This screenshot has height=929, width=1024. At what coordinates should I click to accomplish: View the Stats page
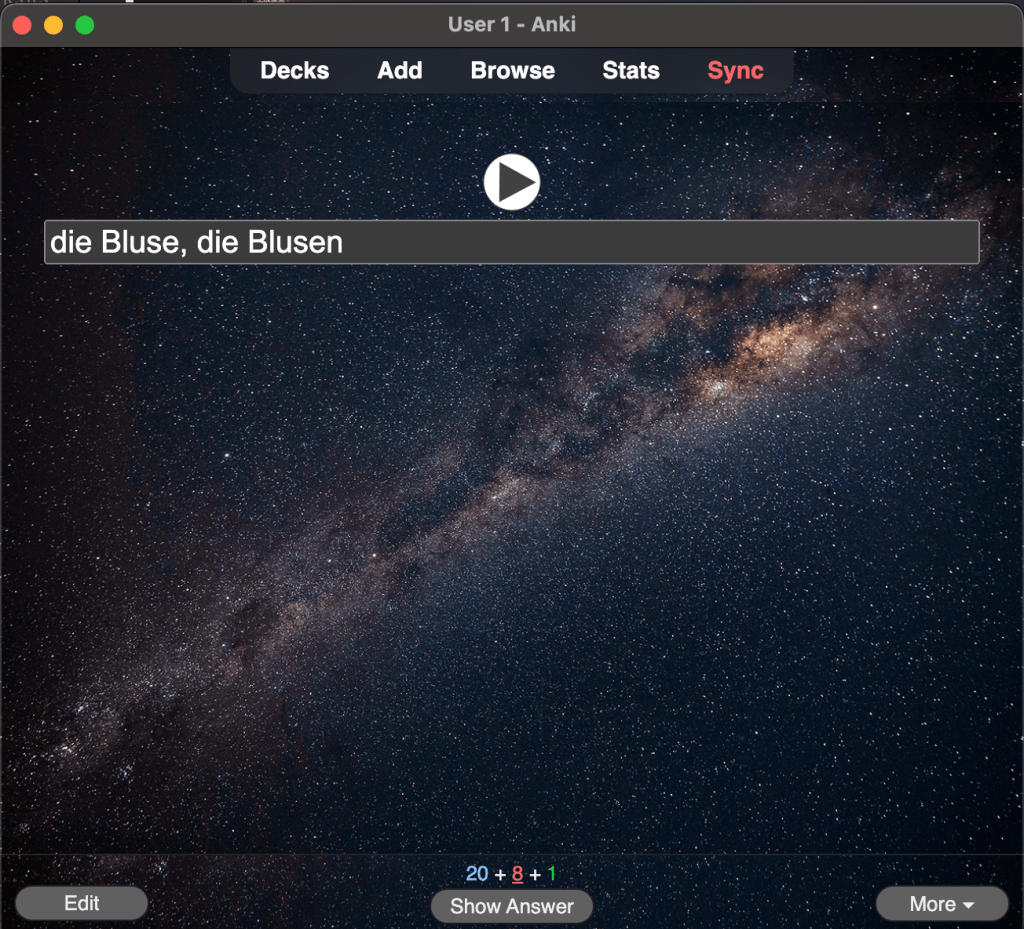coord(630,71)
